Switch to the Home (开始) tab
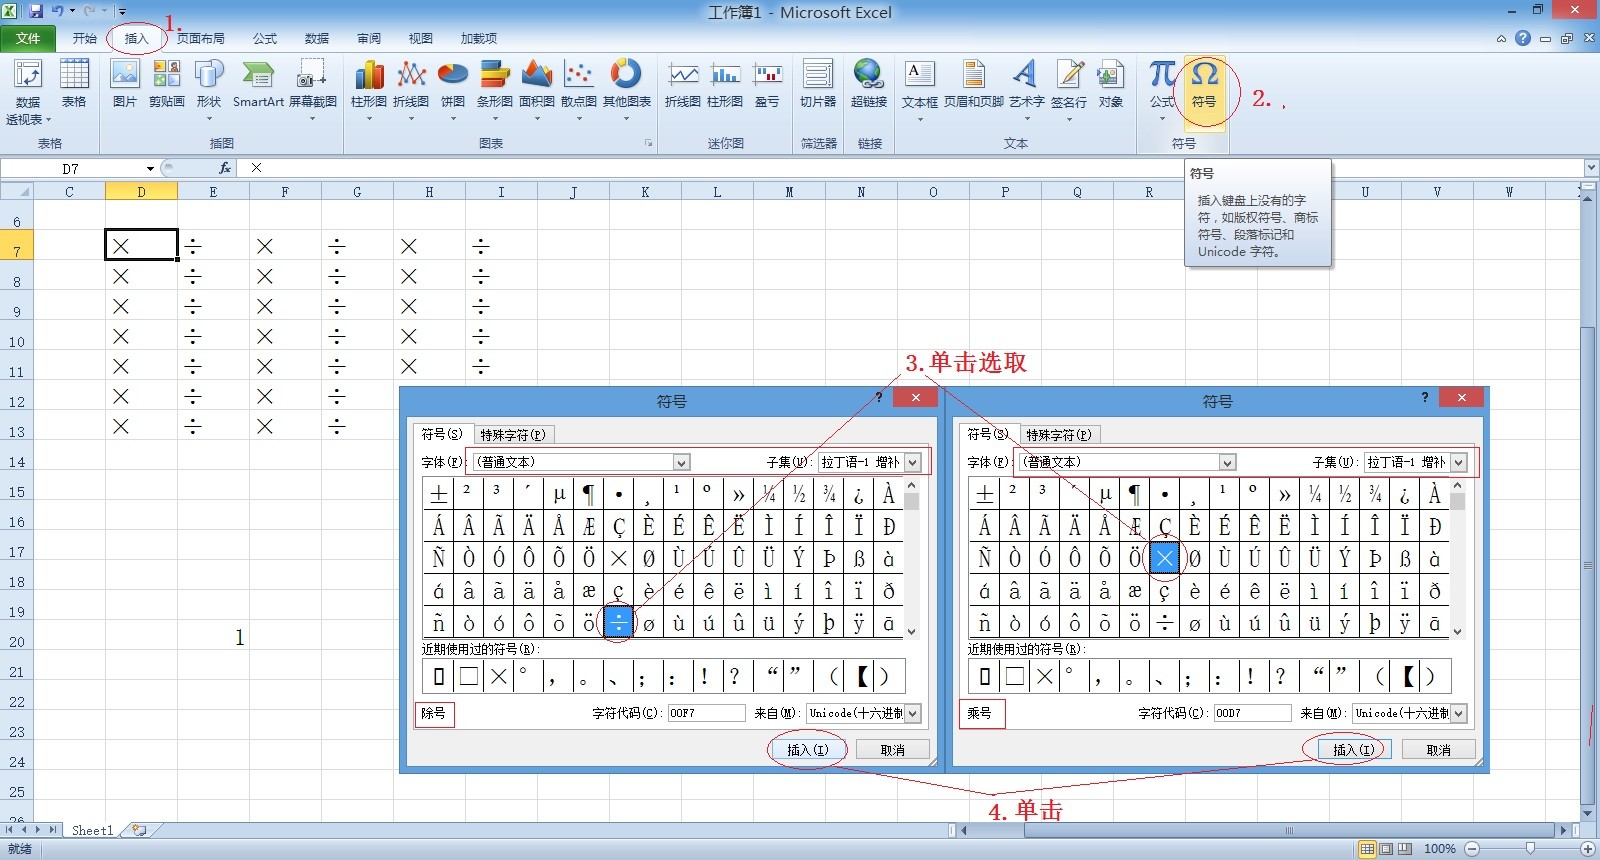 (x=85, y=38)
